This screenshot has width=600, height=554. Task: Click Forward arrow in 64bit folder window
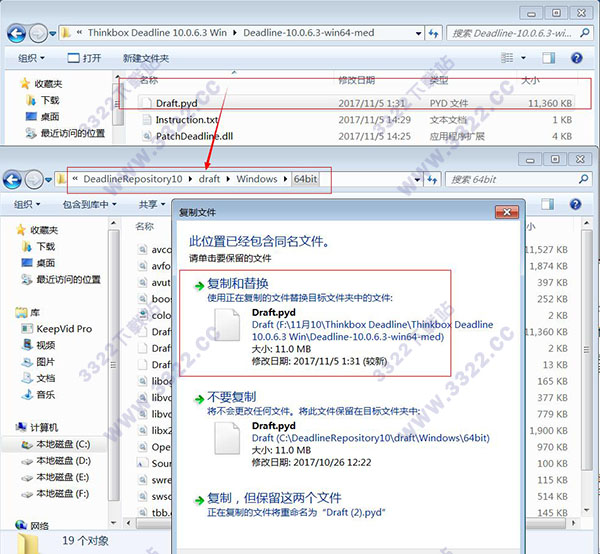pyautogui.click(x=34, y=179)
